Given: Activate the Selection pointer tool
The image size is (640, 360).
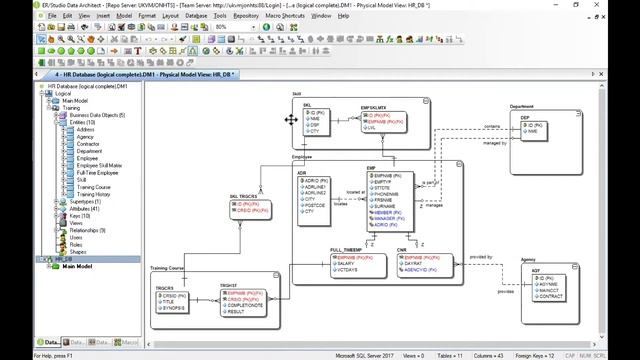Looking at the screenshot, I should click(41, 39).
